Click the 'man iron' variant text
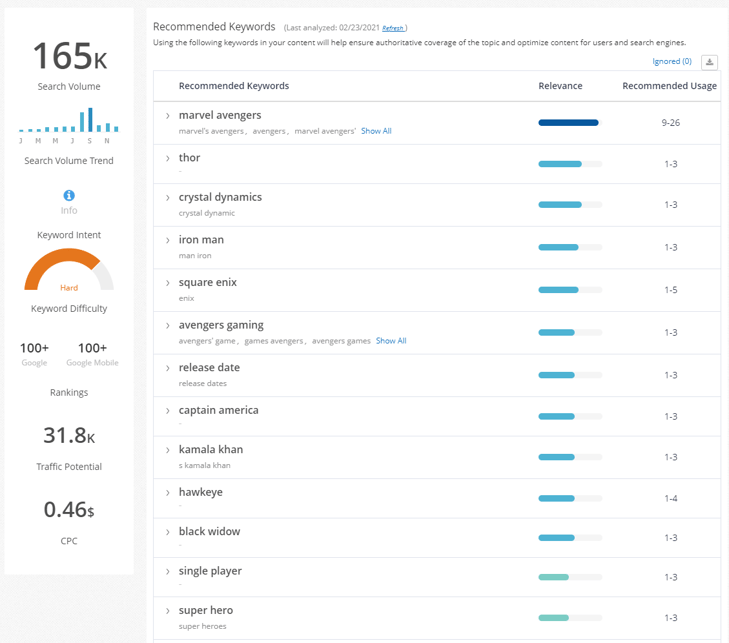Viewport: 729px width, 643px height. point(195,256)
